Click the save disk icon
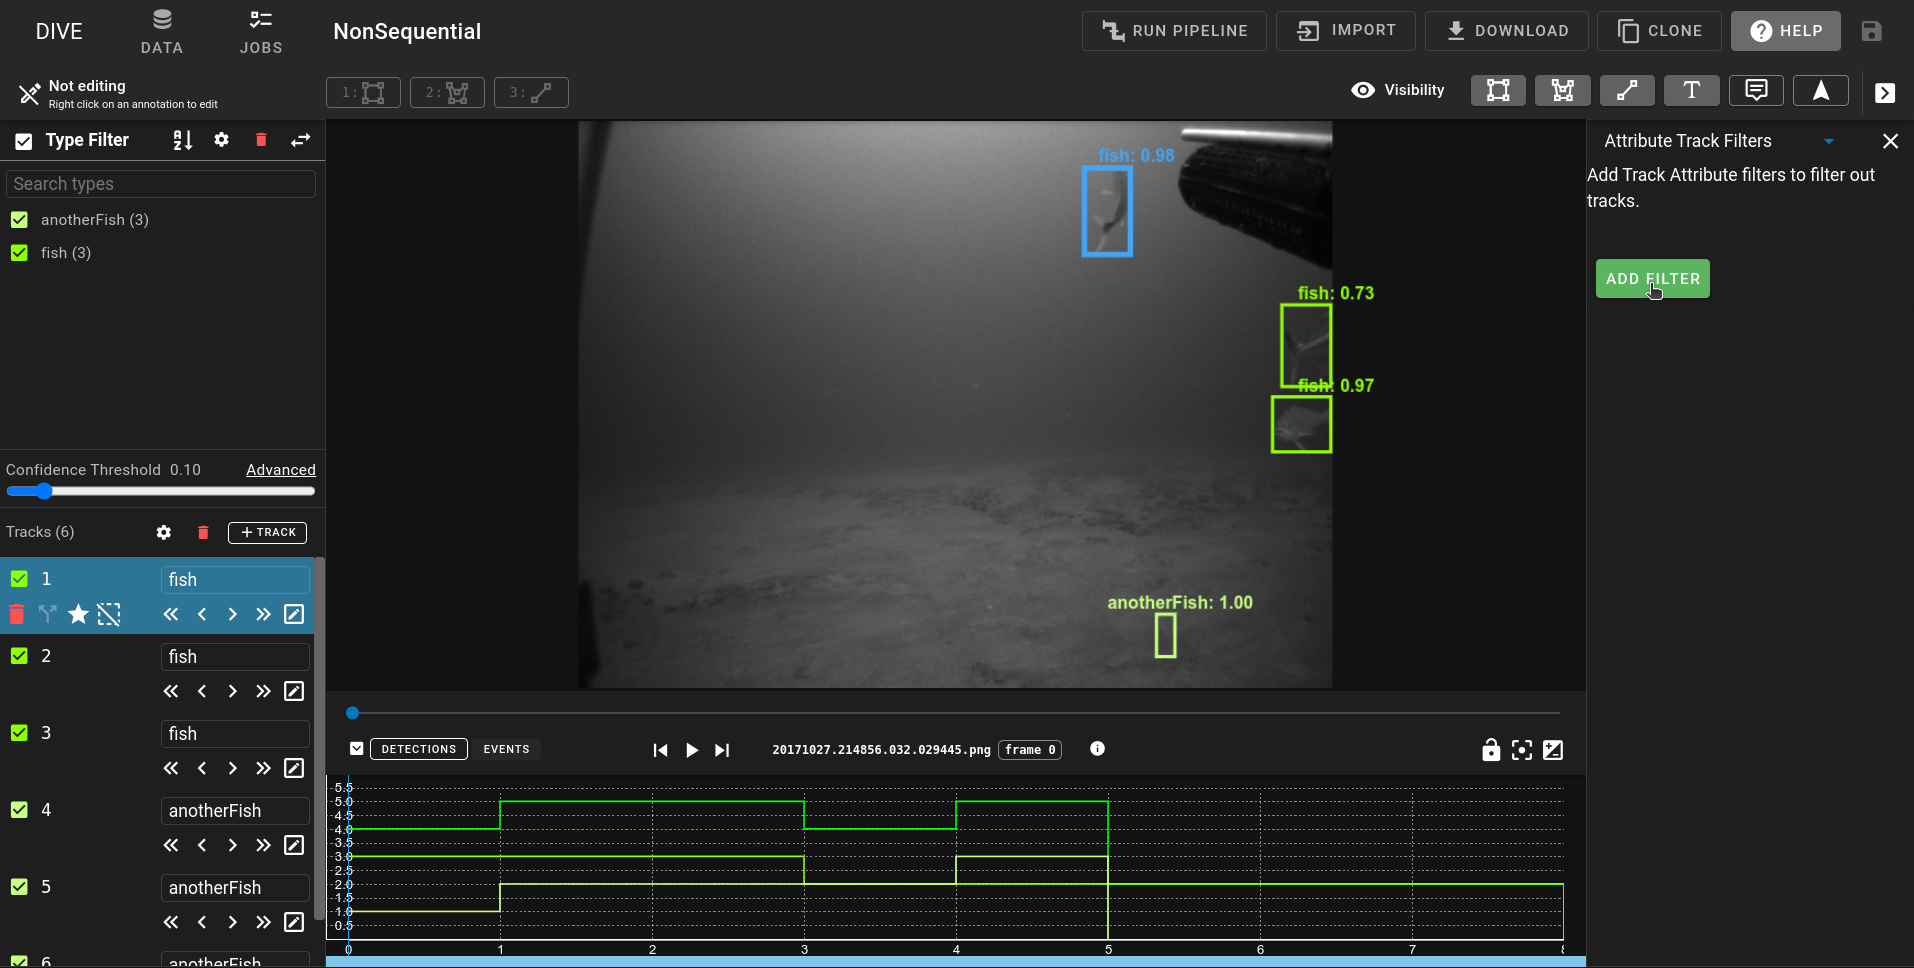The height and width of the screenshot is (968, 1914). [x=1872, y=31]
